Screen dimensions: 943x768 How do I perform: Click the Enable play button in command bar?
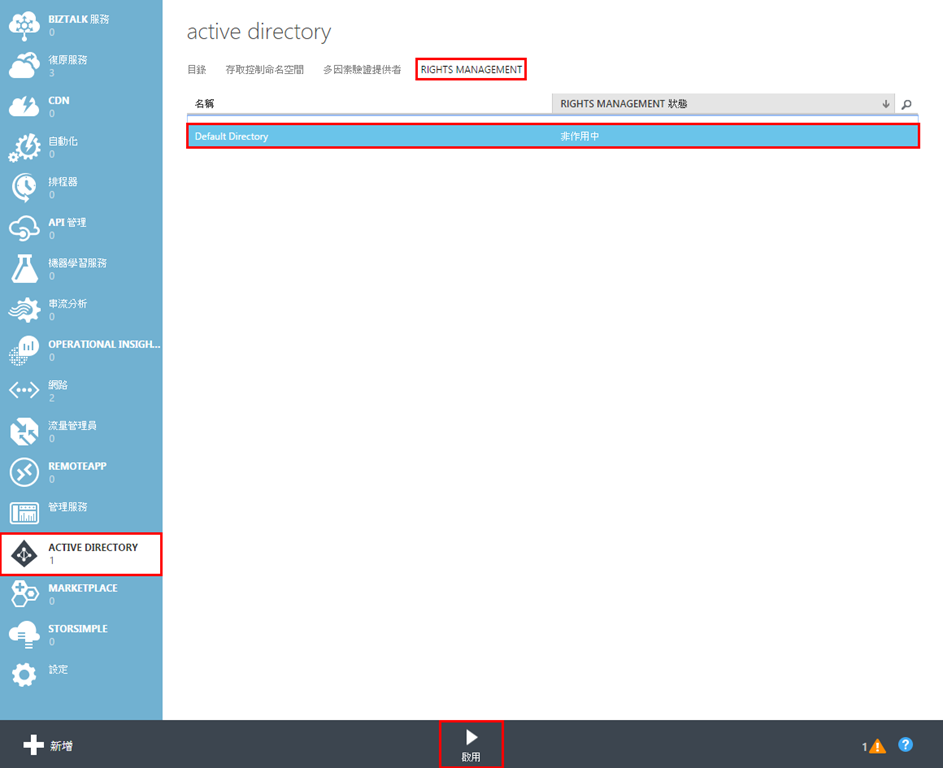tap(471, 744)
